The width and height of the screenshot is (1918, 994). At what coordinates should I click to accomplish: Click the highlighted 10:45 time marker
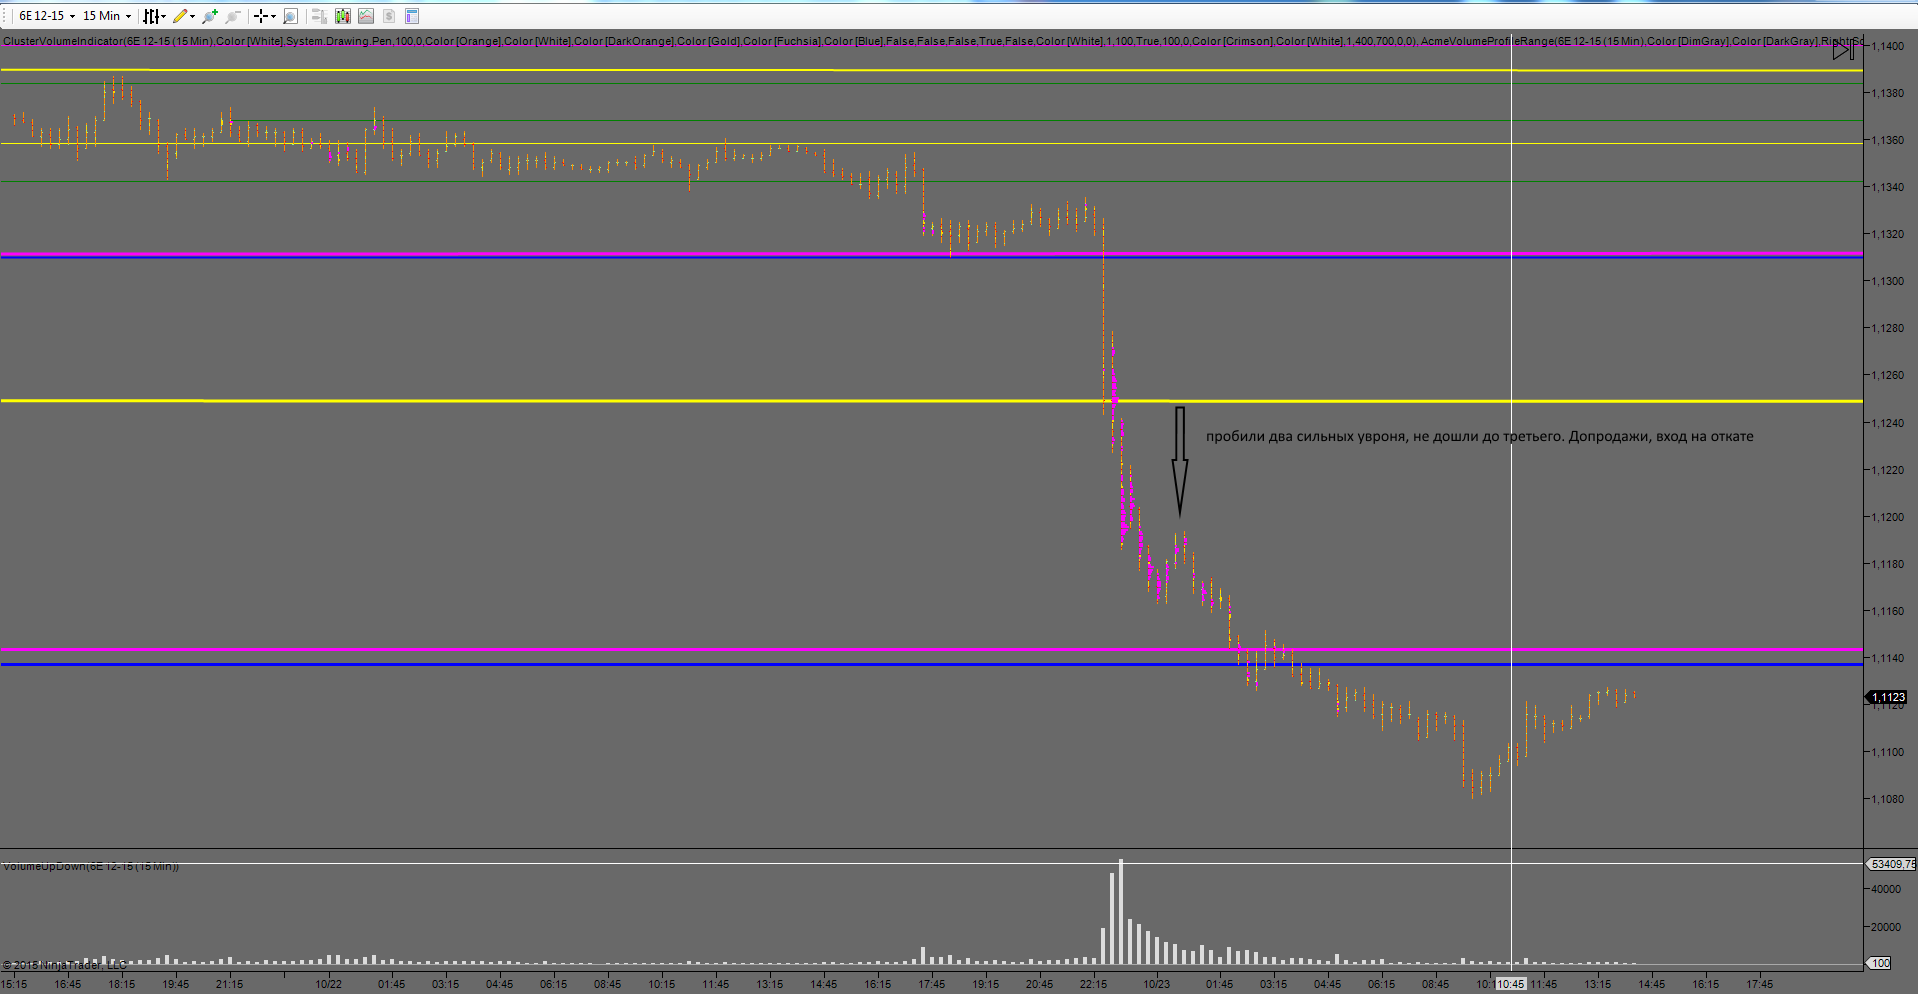point(1510,984)
